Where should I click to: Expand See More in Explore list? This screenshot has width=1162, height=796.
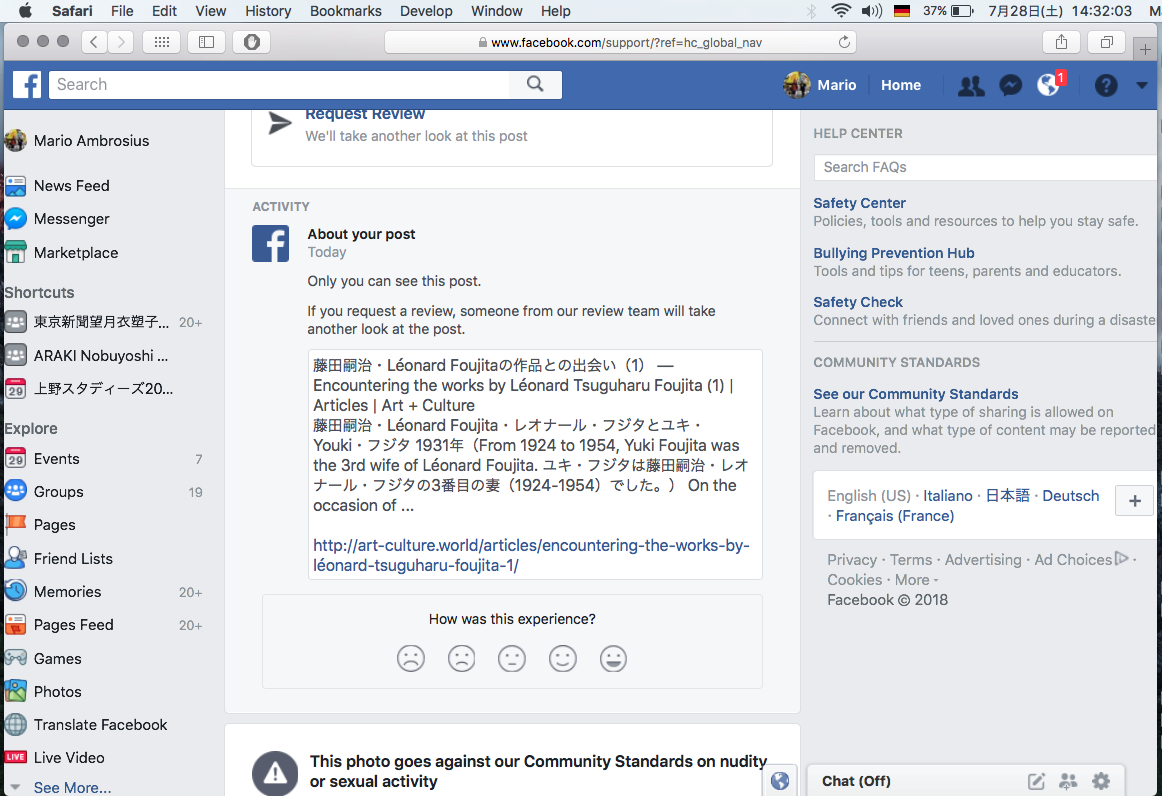tap(72, 788)
